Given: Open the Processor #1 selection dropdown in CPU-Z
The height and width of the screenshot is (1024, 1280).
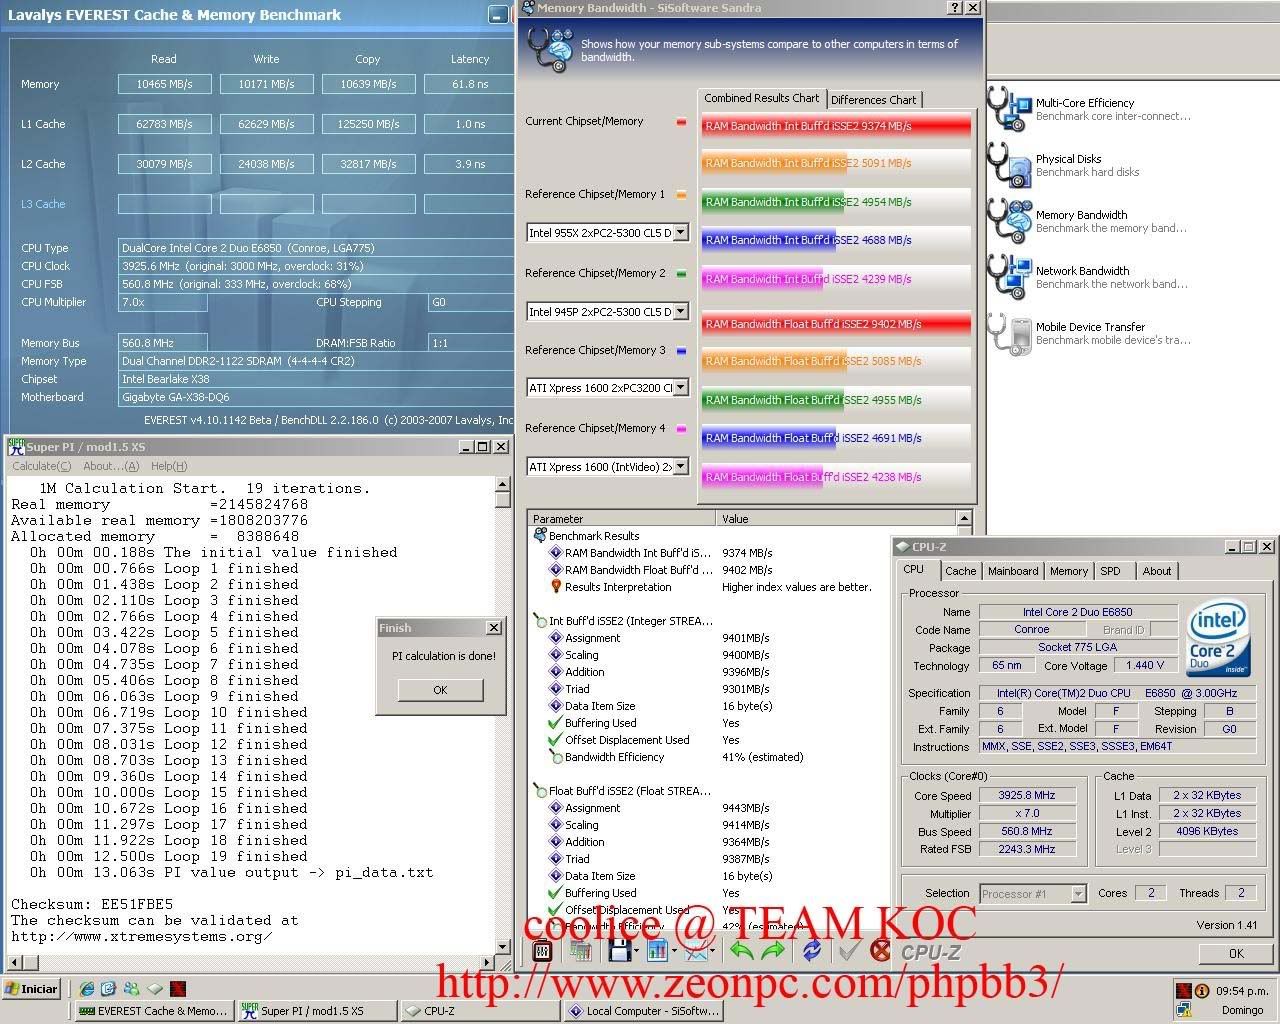Looking at the screenshot, I should [x=1079, y=894].
